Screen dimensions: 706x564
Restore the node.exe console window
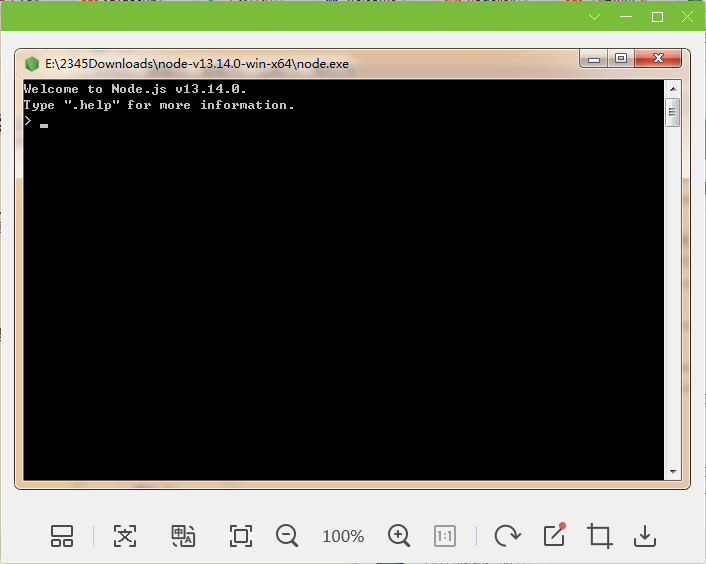[x=621, y=59]
